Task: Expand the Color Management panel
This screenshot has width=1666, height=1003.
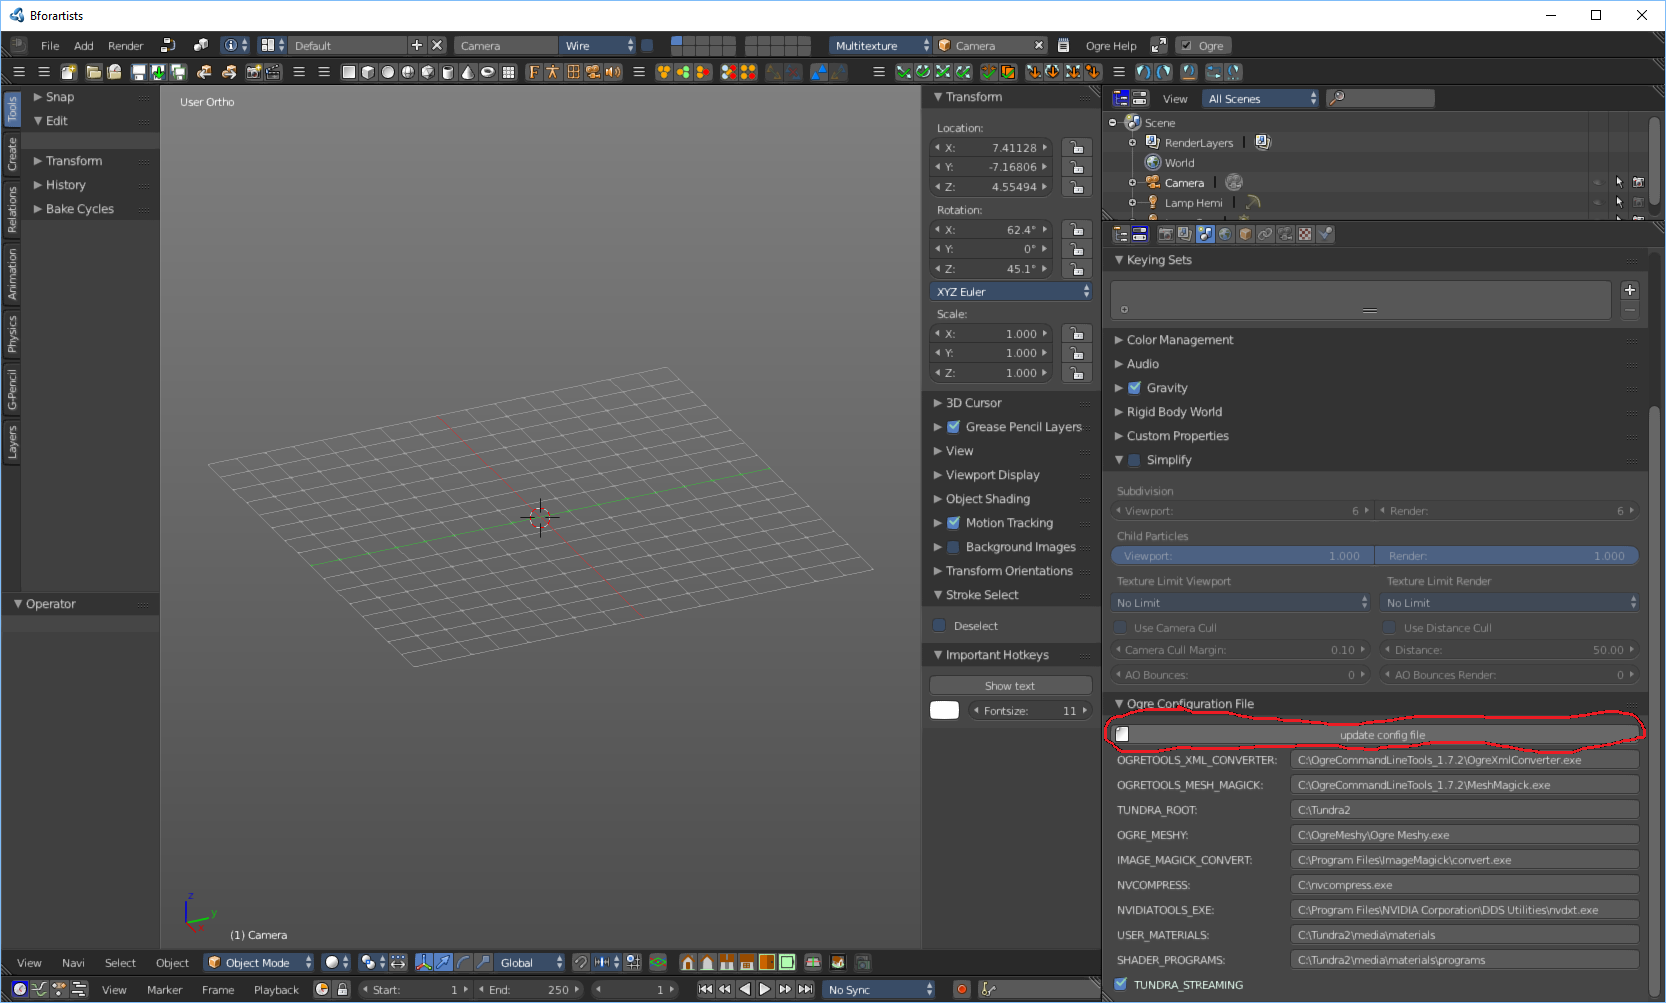Action: click(x=1179, y=340)
